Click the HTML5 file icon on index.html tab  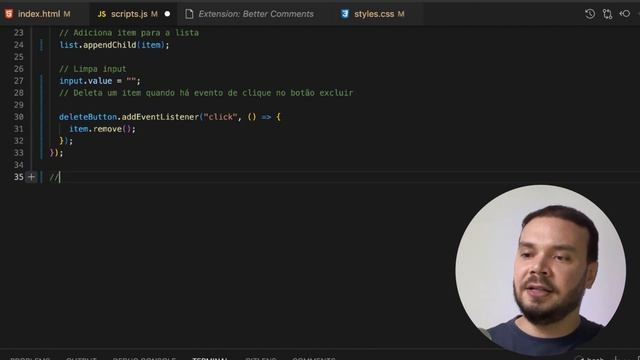point(9,14)
